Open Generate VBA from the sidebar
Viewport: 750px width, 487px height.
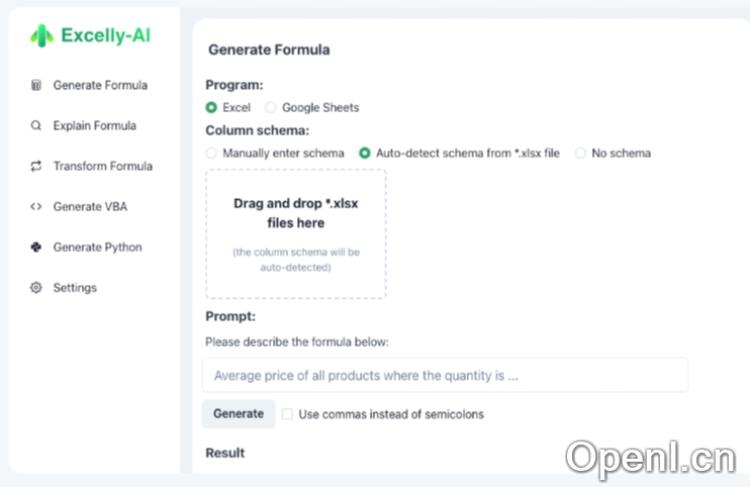click(90, 207)
